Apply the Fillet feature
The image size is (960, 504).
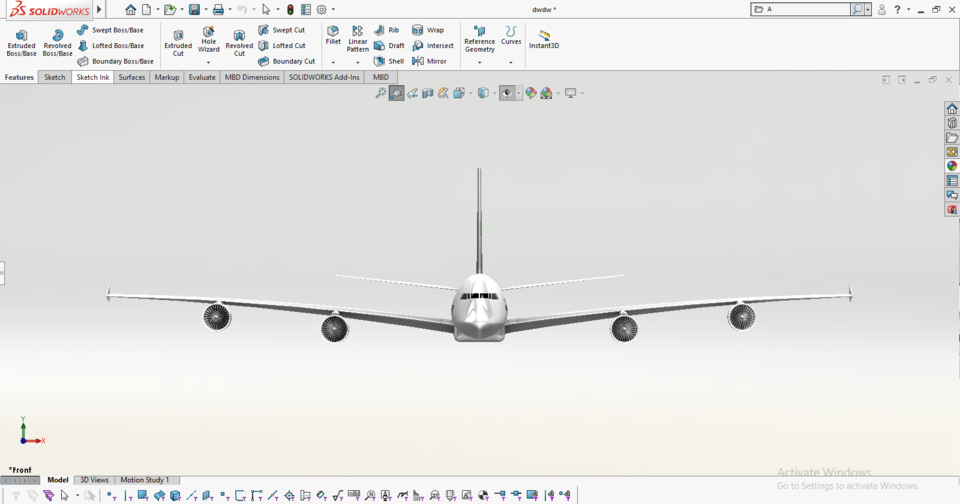pos(333,36)
